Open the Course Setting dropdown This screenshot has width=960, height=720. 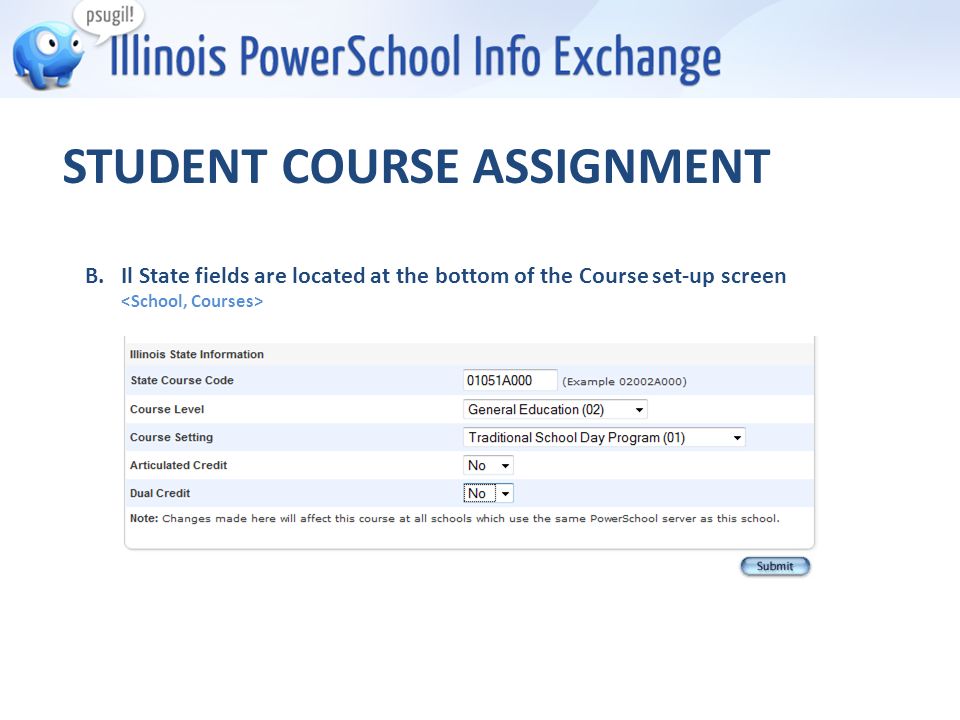click(604, 437)
